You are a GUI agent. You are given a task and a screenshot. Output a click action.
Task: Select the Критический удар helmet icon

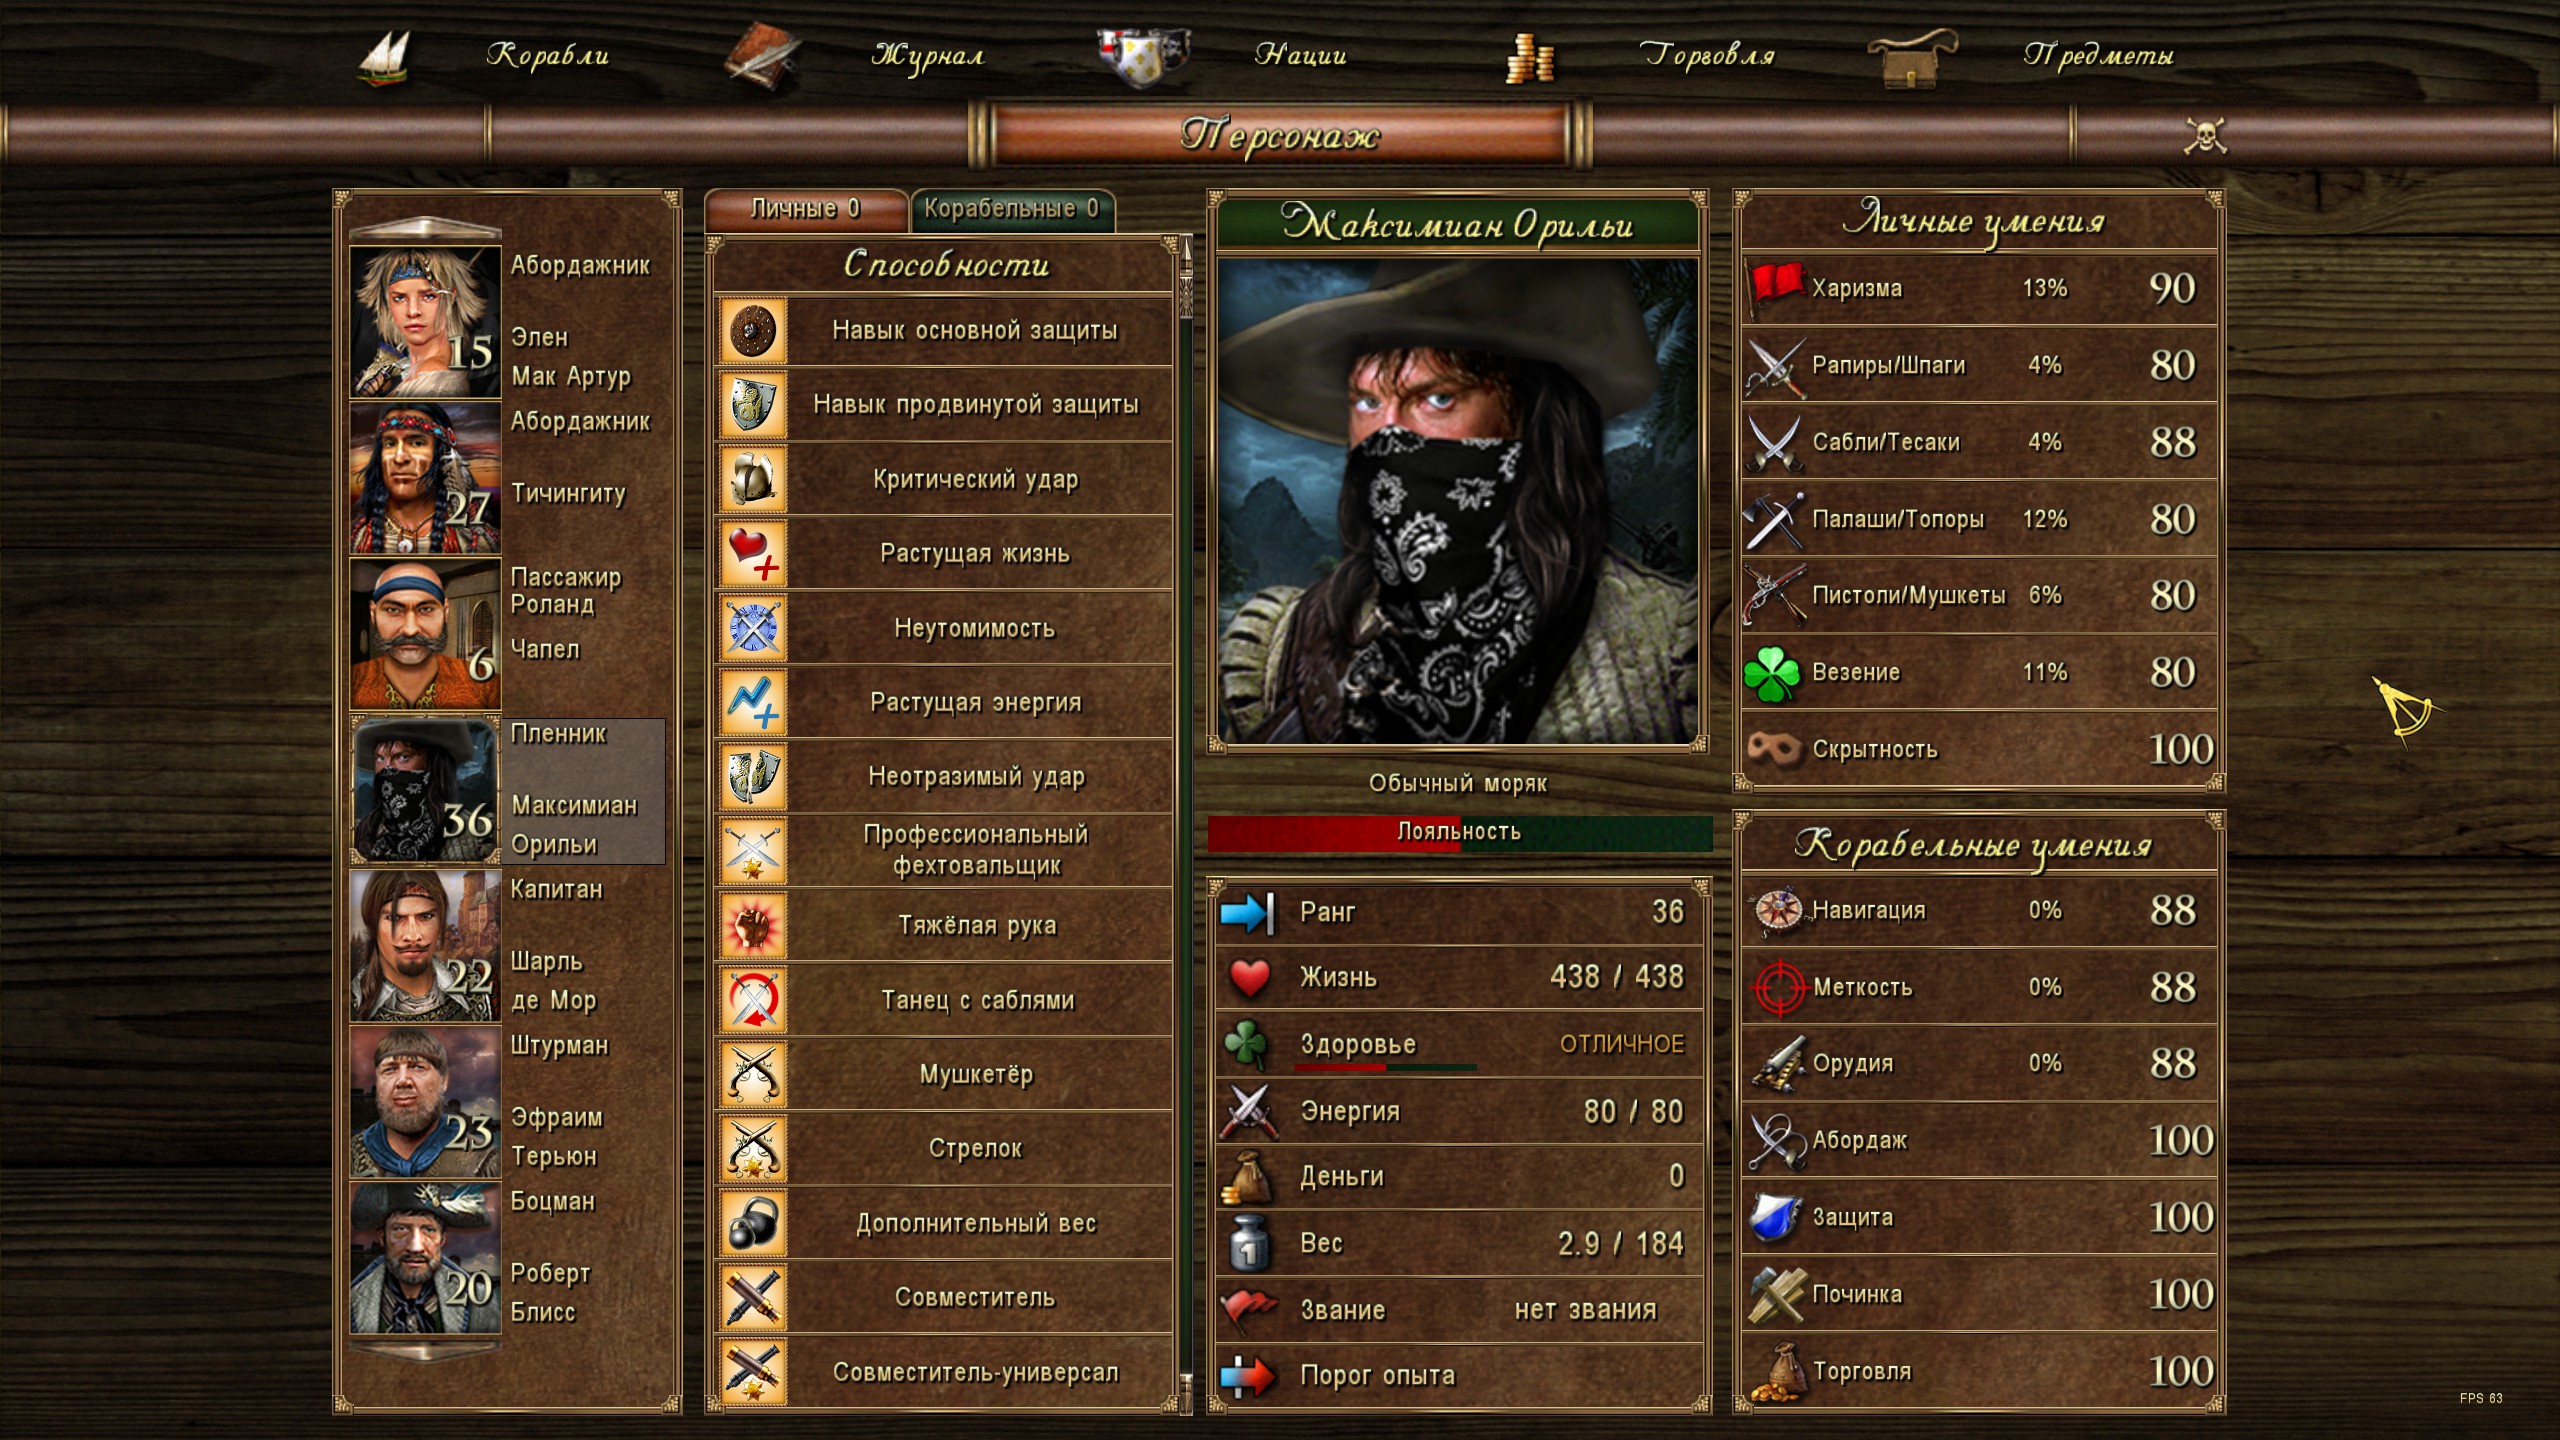click(x=753, y=480)
